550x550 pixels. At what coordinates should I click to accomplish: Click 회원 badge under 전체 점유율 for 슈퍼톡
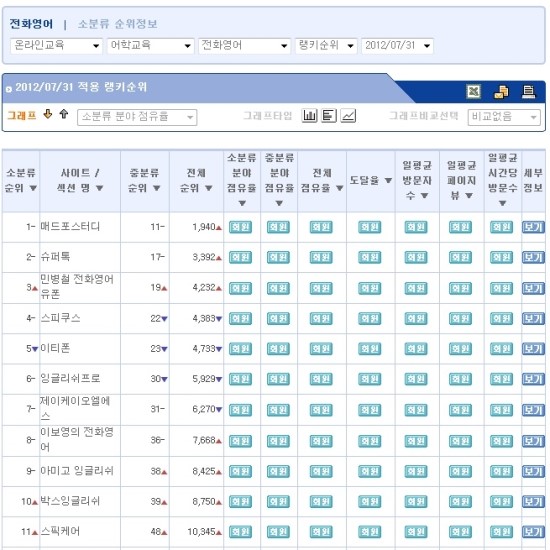[x=321, y=257]
